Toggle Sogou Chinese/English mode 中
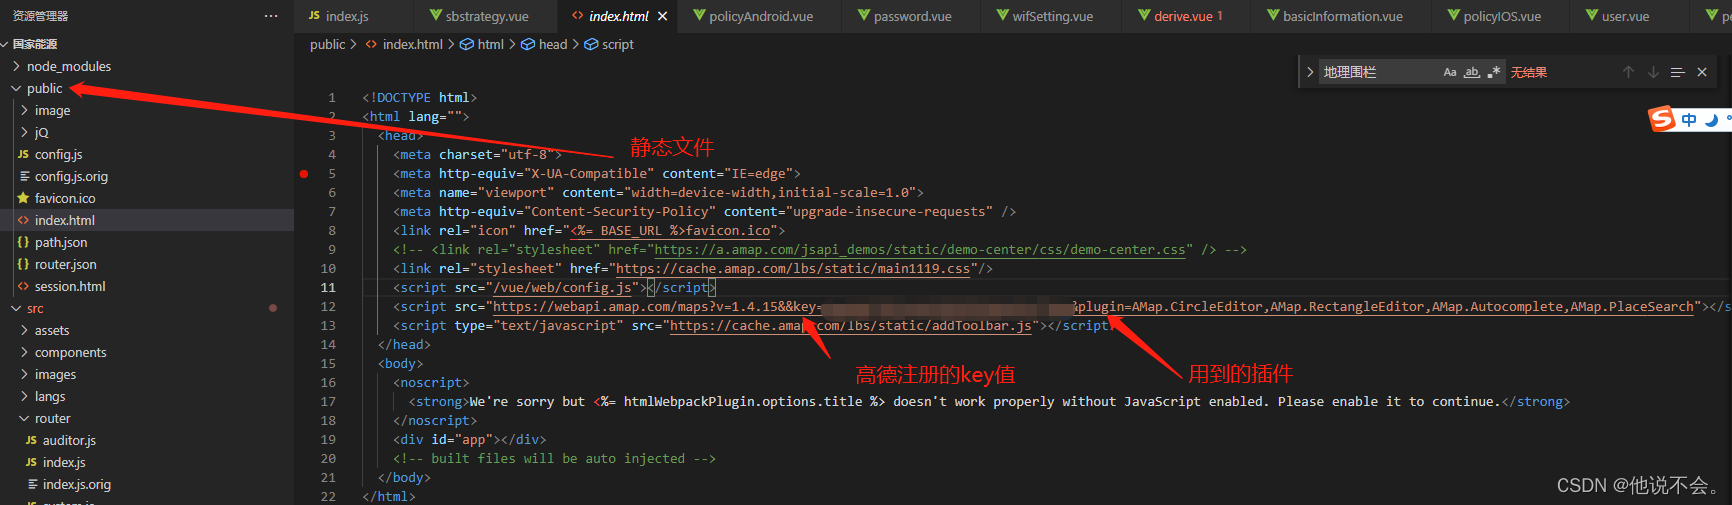This screenshot has height=505, width=1732. click(1689, 120)
